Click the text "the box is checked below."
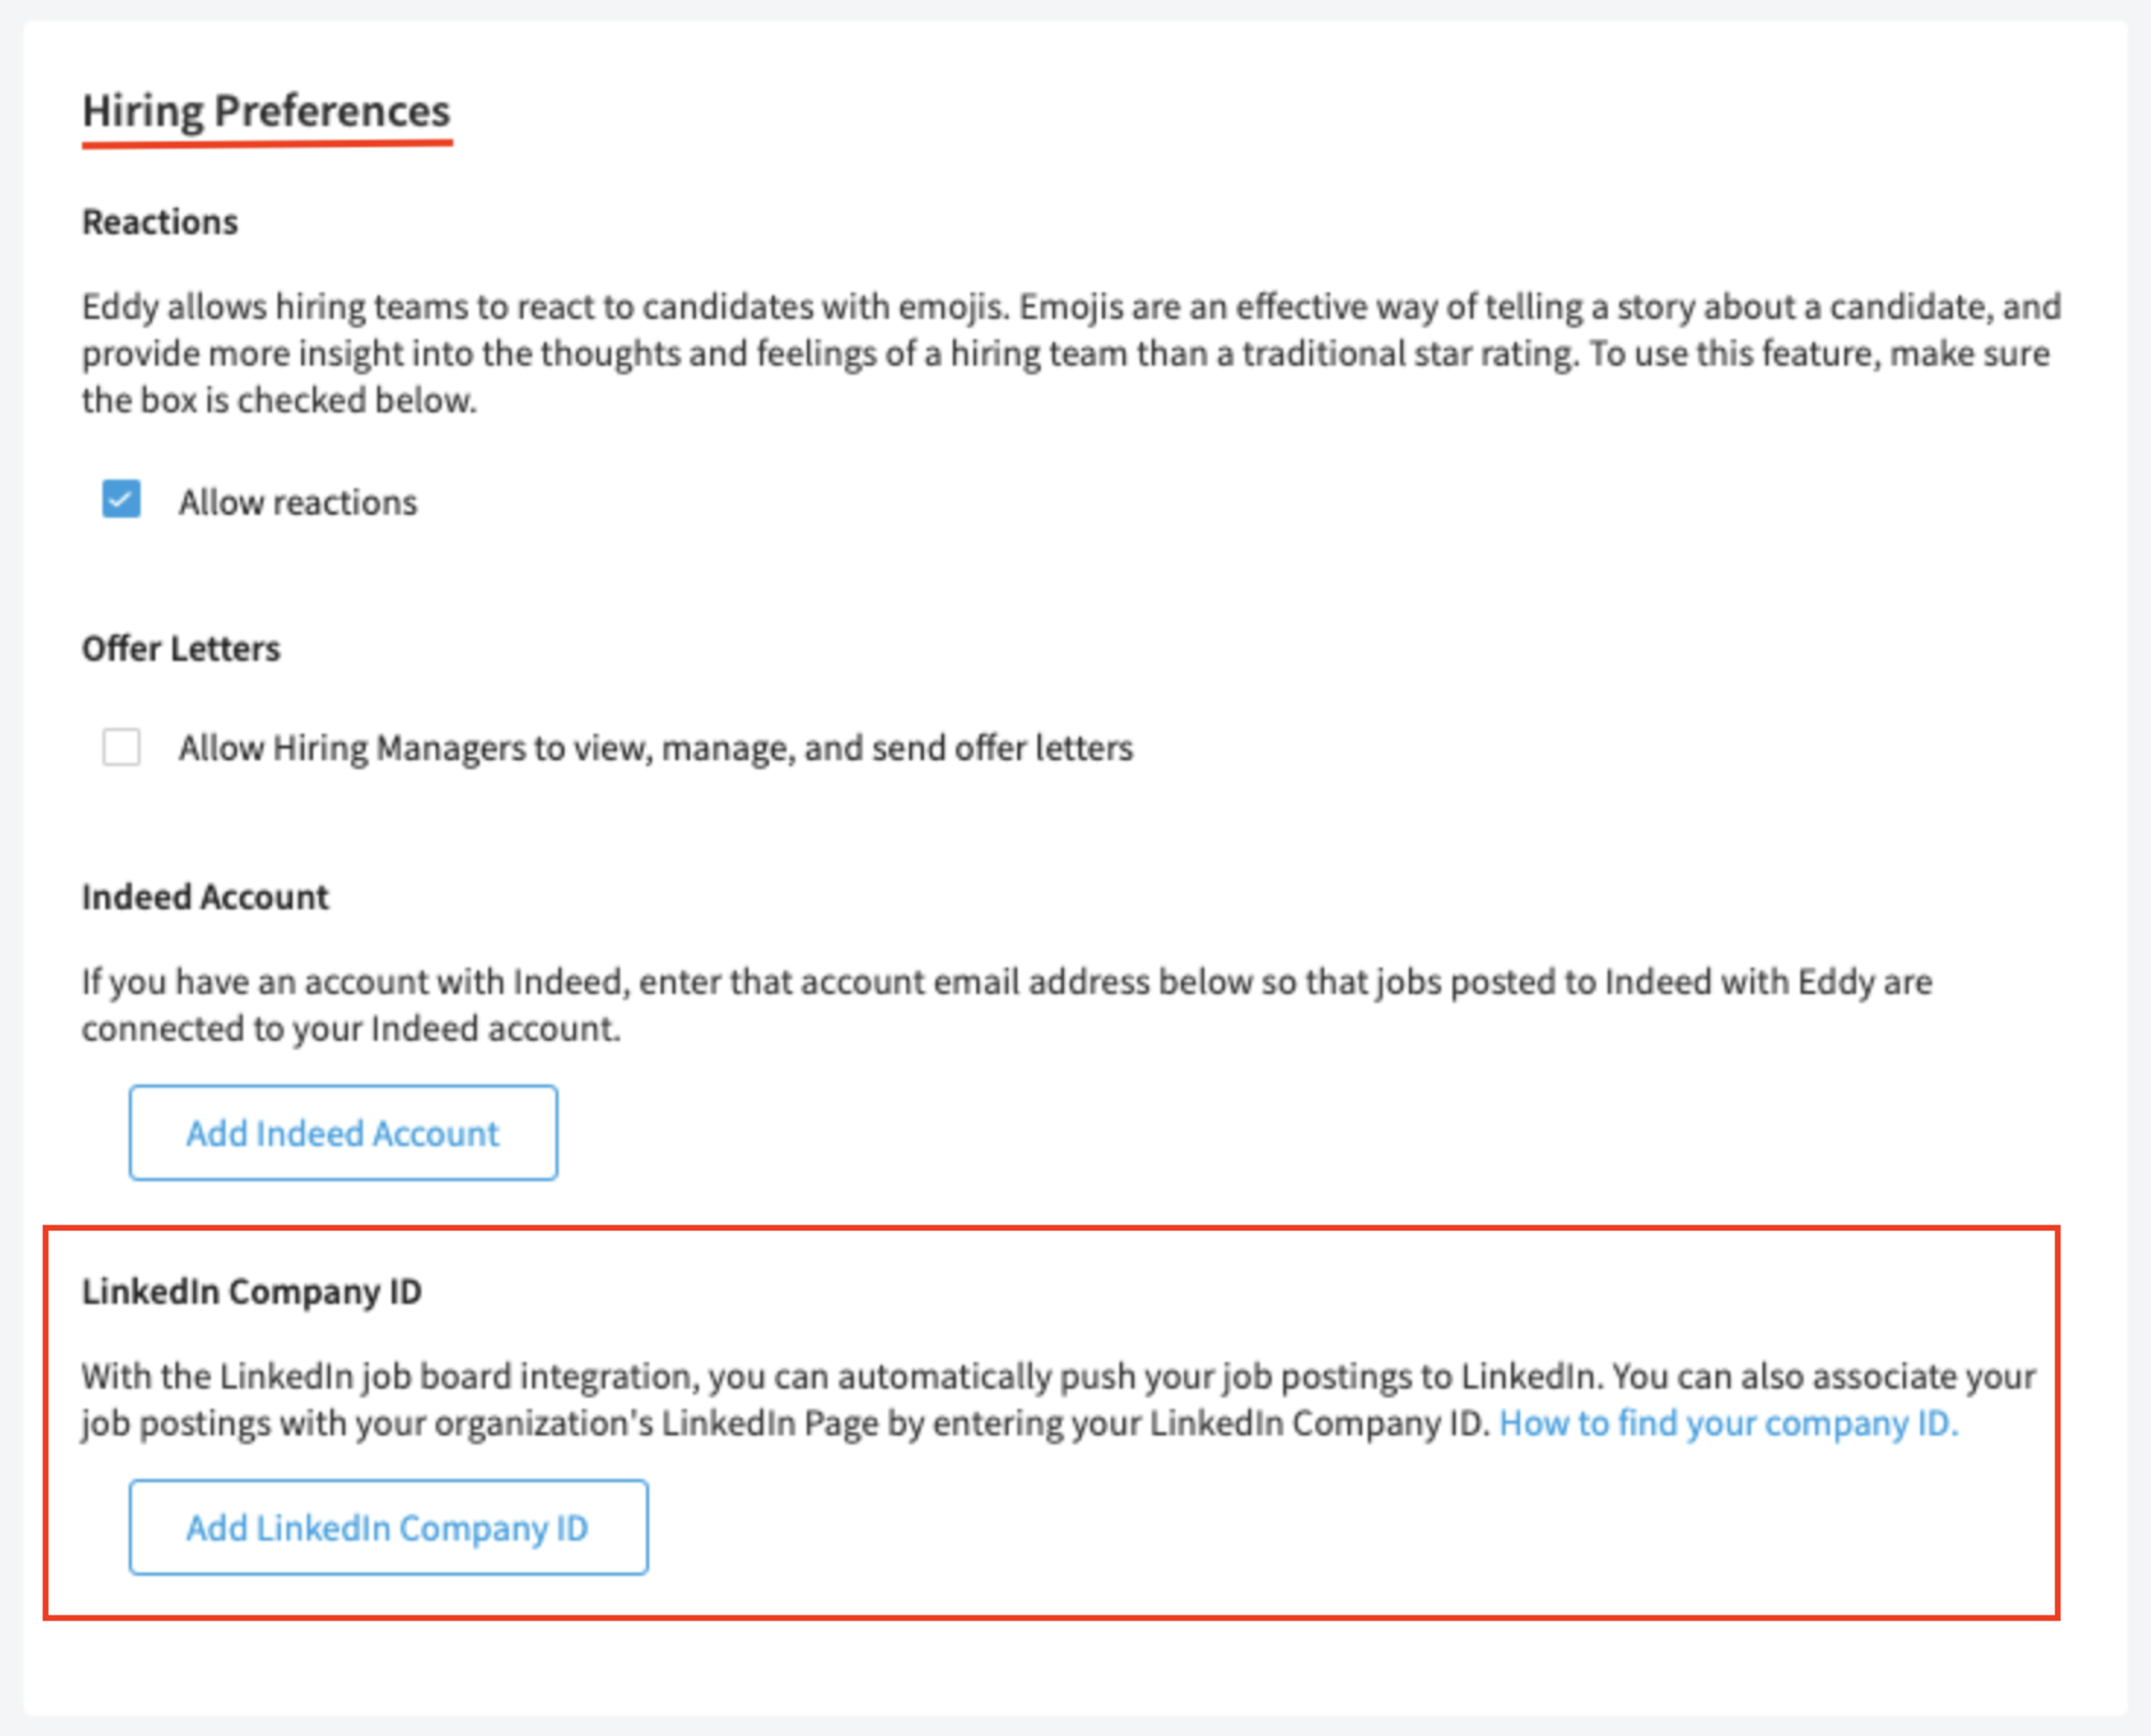The width and height of the screenshot is (2151, 1736). 279,400
